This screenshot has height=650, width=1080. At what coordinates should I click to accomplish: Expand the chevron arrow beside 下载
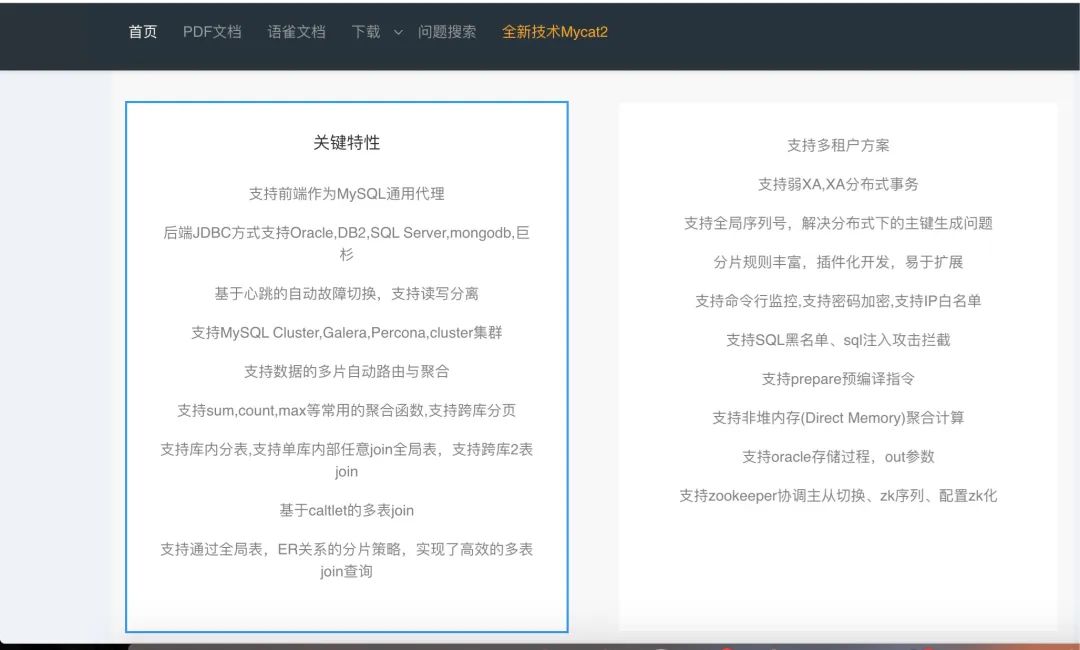(x=398, y=32)
